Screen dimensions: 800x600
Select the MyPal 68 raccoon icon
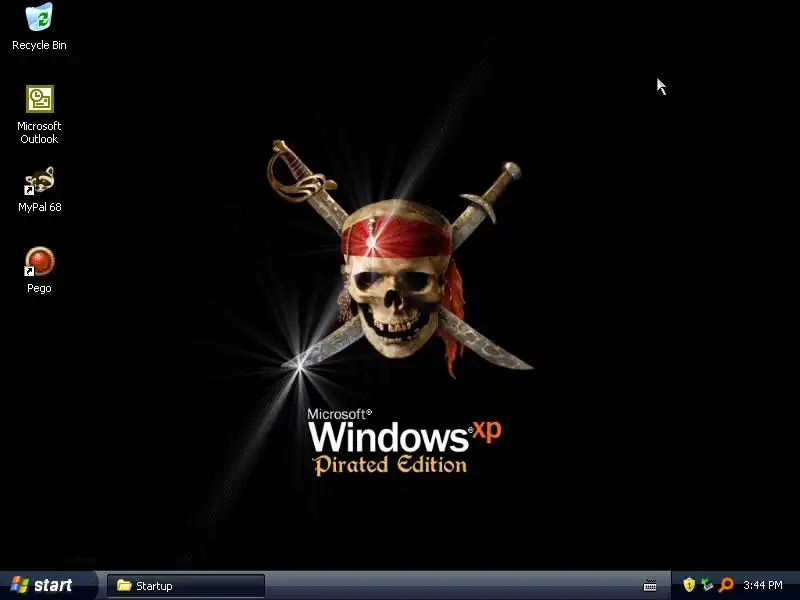click(39, 181)
